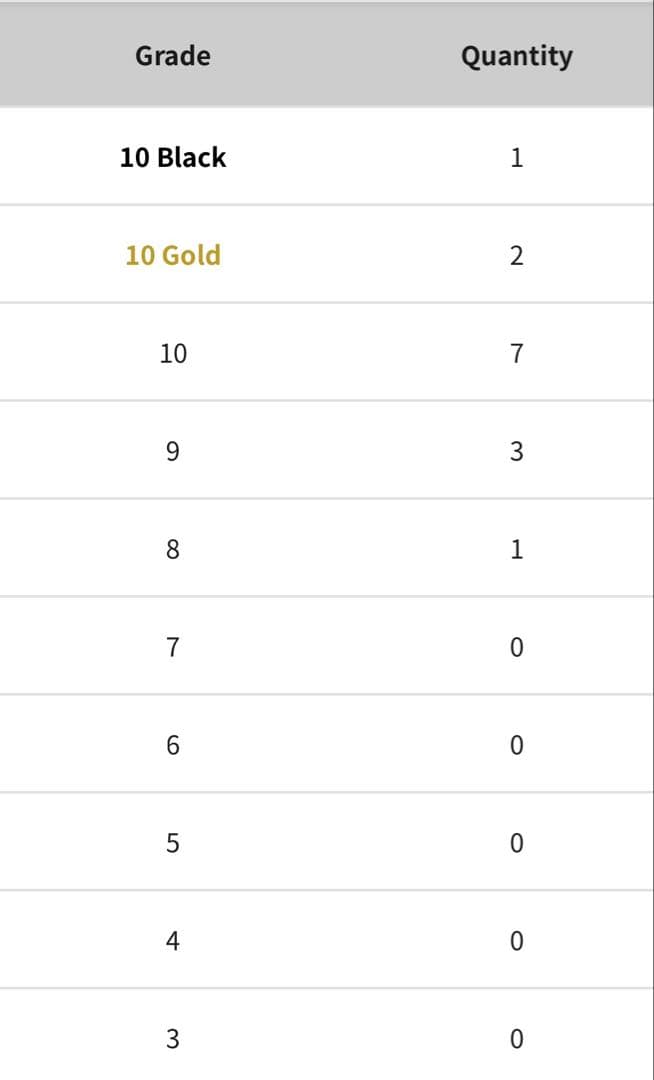Screen dimensions: 654x1080
Task: Select quantity 7 in the grade 10 row
Action: 516,353
